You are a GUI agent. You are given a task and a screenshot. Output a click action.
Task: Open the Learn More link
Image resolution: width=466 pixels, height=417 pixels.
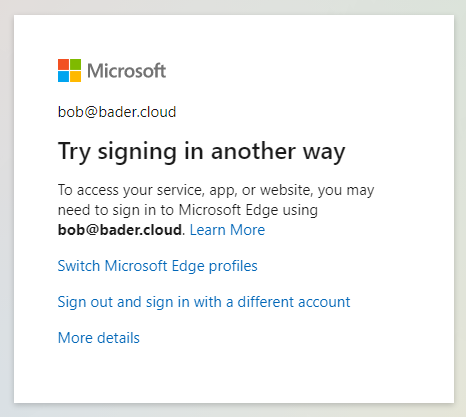coord(227,230)
